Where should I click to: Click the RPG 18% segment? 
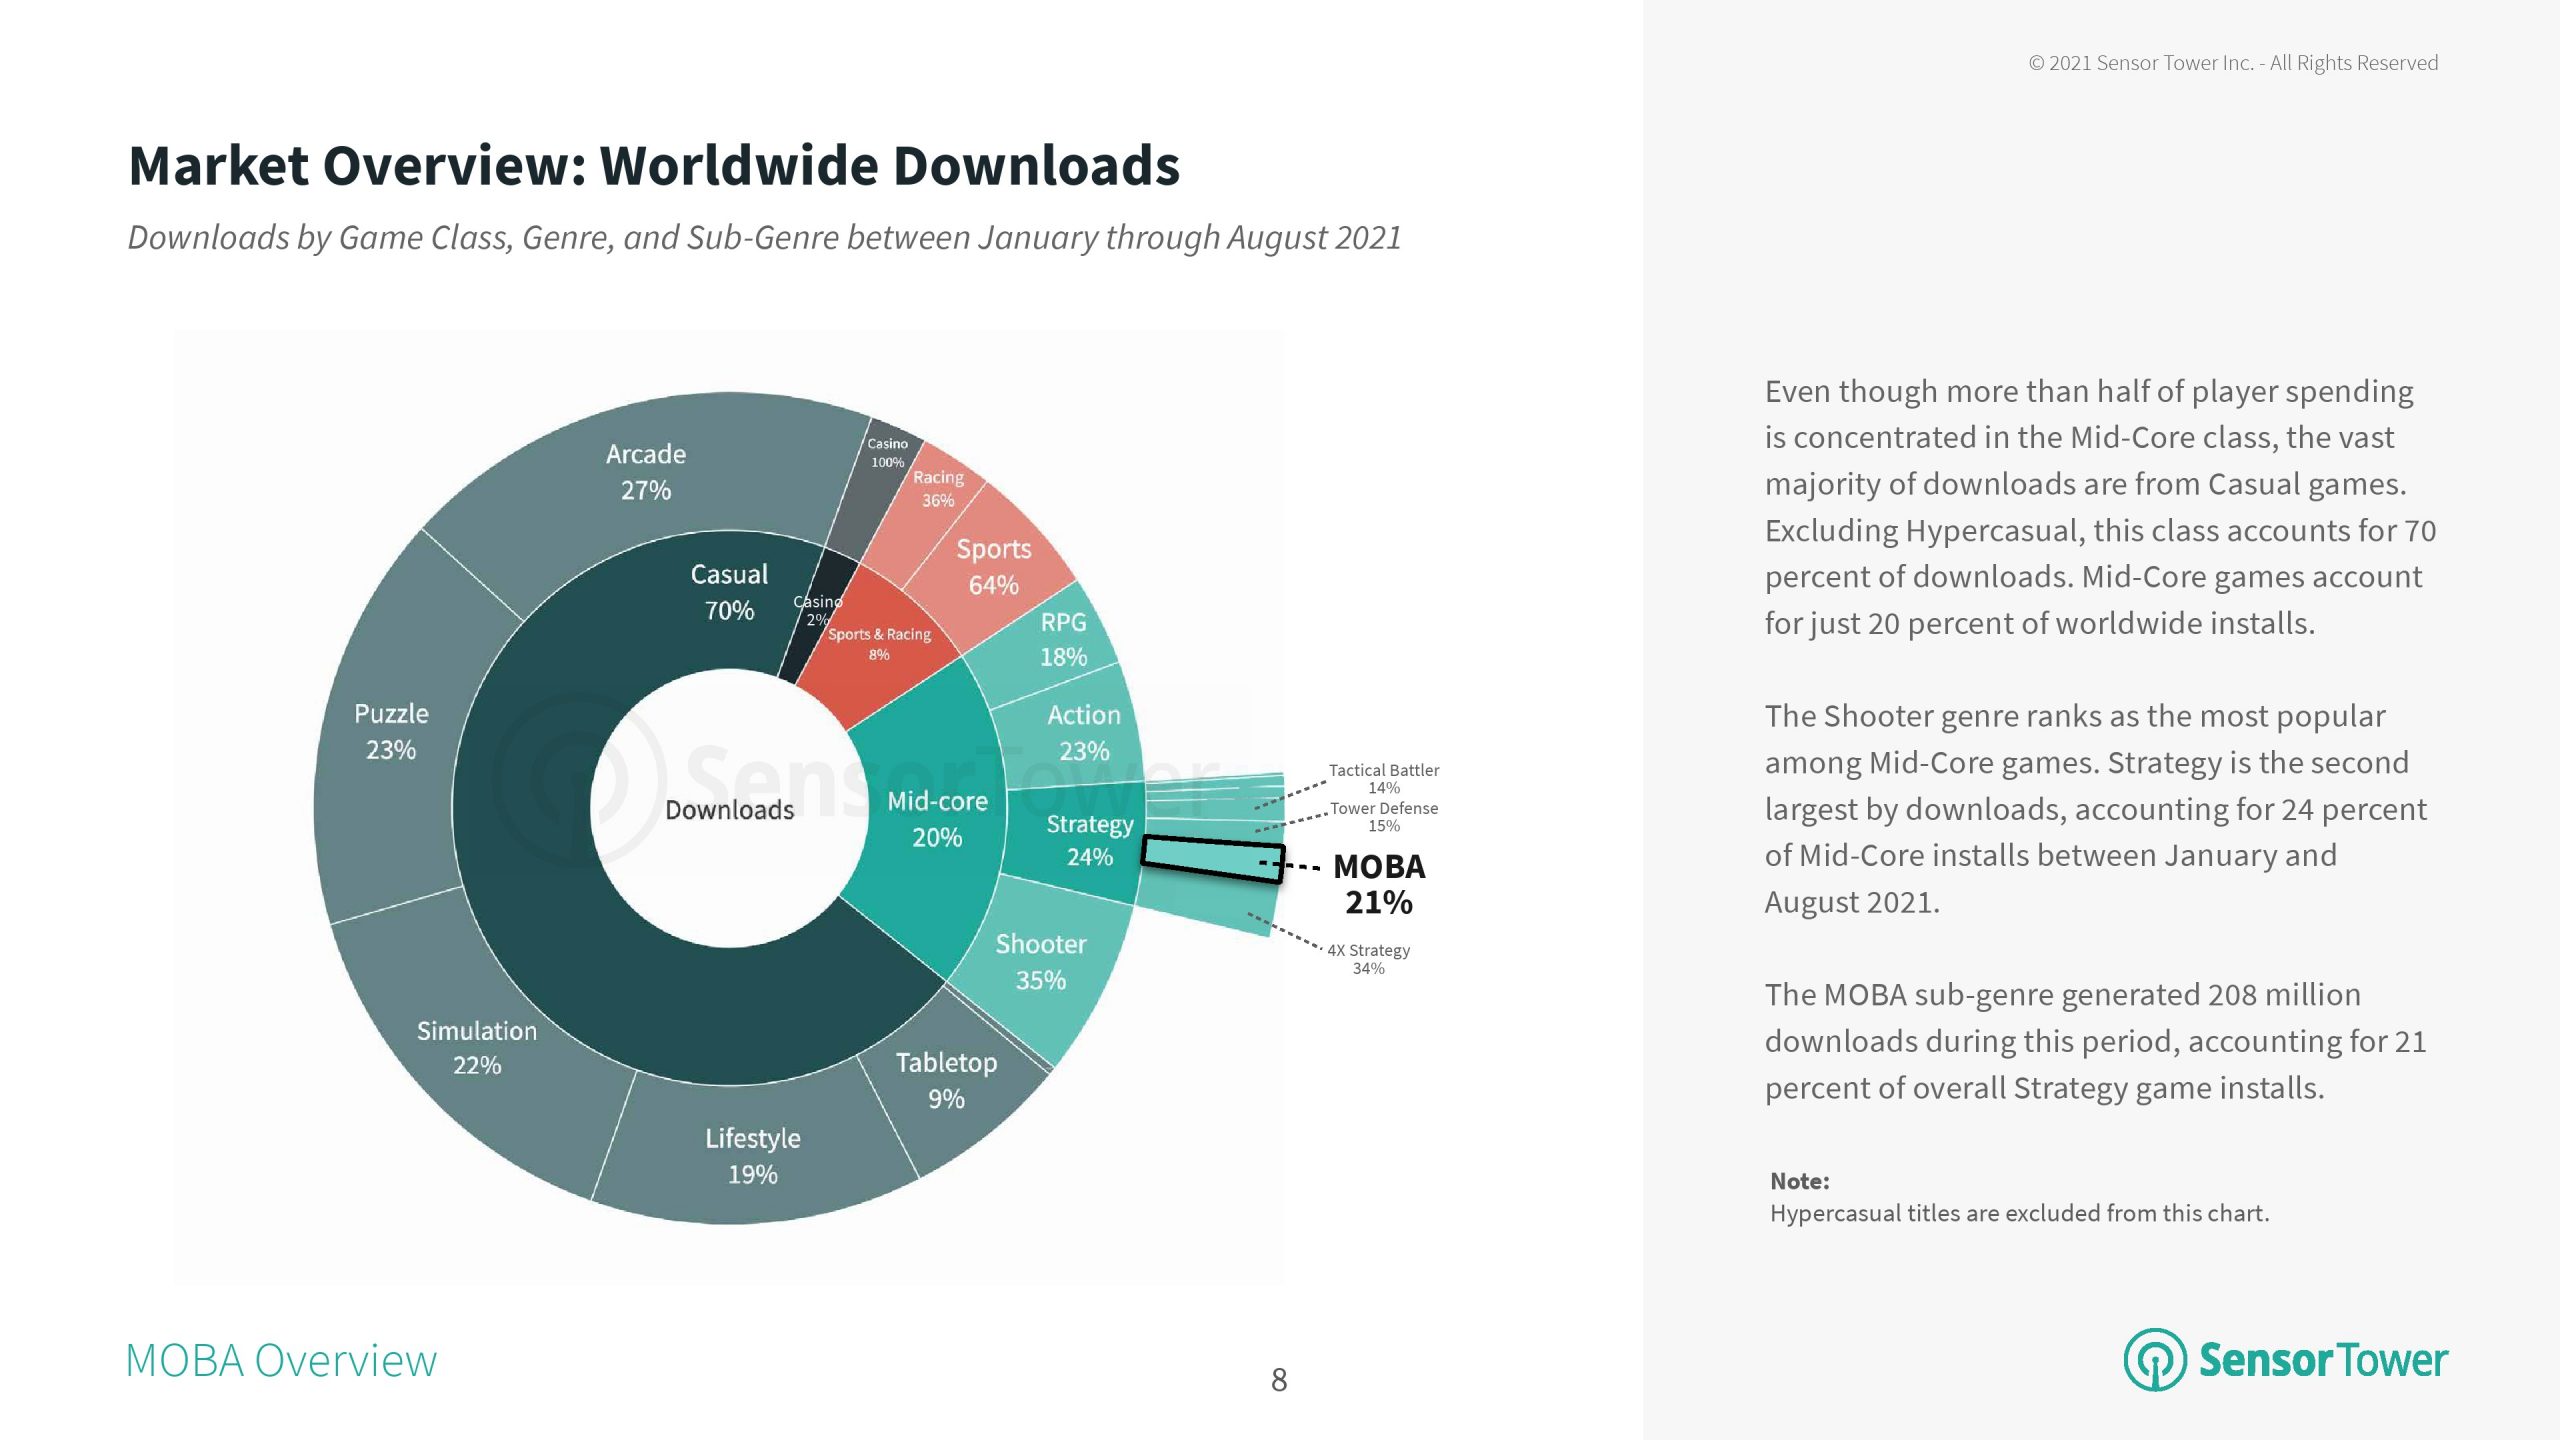(x=1062, y=639)
